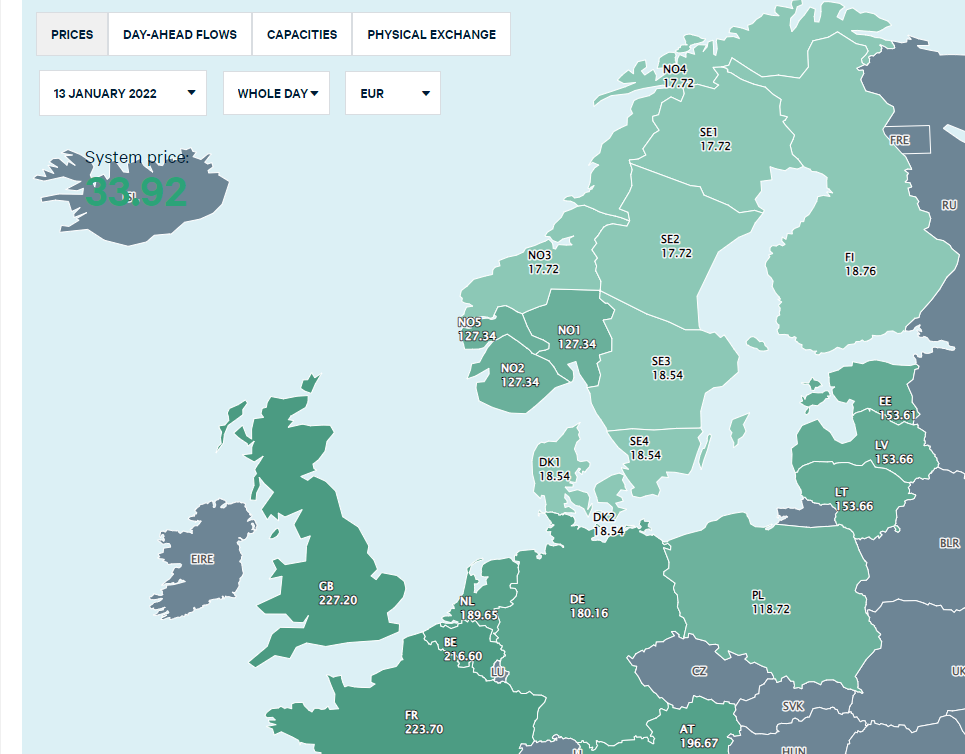Click the SE2 zone on the map
Viewport: 965px width, 754px height.
tap(676, 246)
